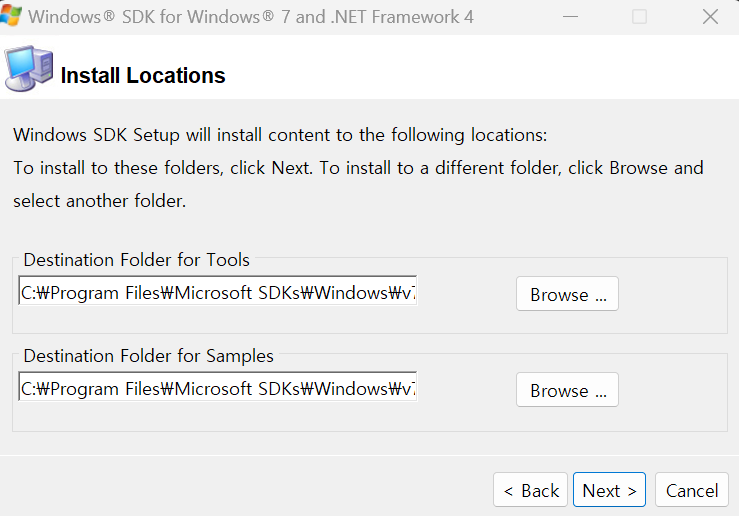
Task: Click the 'Windows SDK Setup will install content' text
Action: click(x=280, y=135)
